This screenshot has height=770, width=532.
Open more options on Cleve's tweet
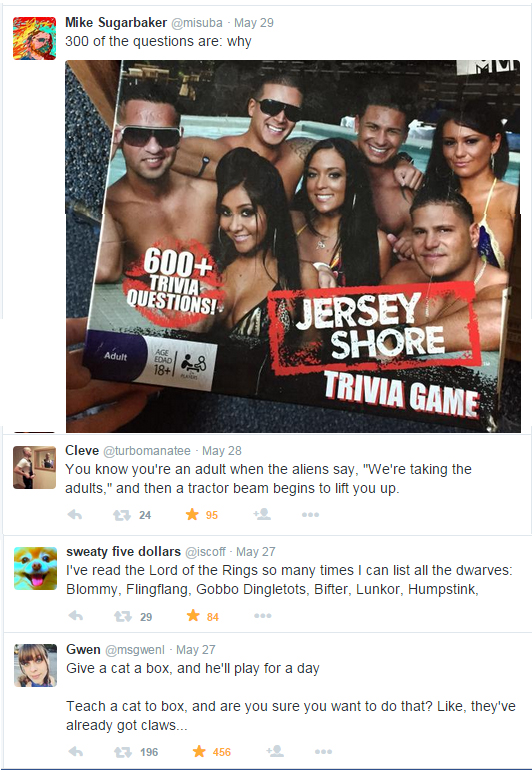pyautogui.click(x=310, y=515)
